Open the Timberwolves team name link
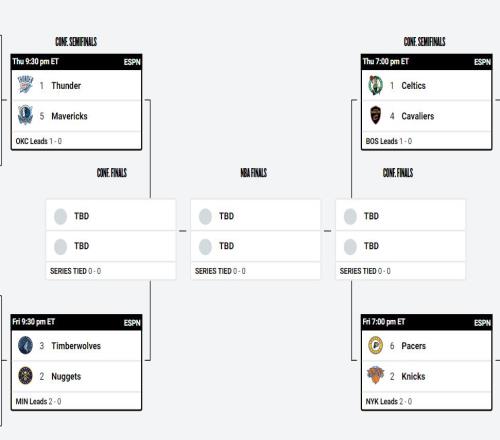This screenshot has height=440, width=500. pos(76,346)
